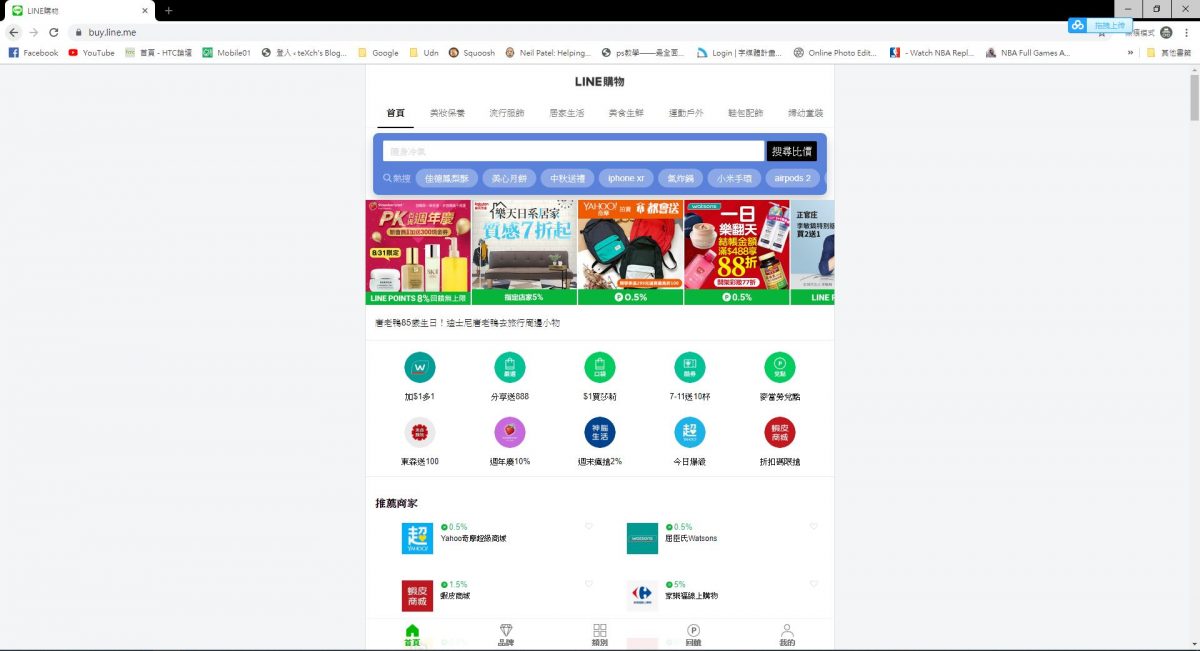Click the 中秋送禮 hot search tag
Viewport: 1200px width, 651px height.
pos(568,178)
